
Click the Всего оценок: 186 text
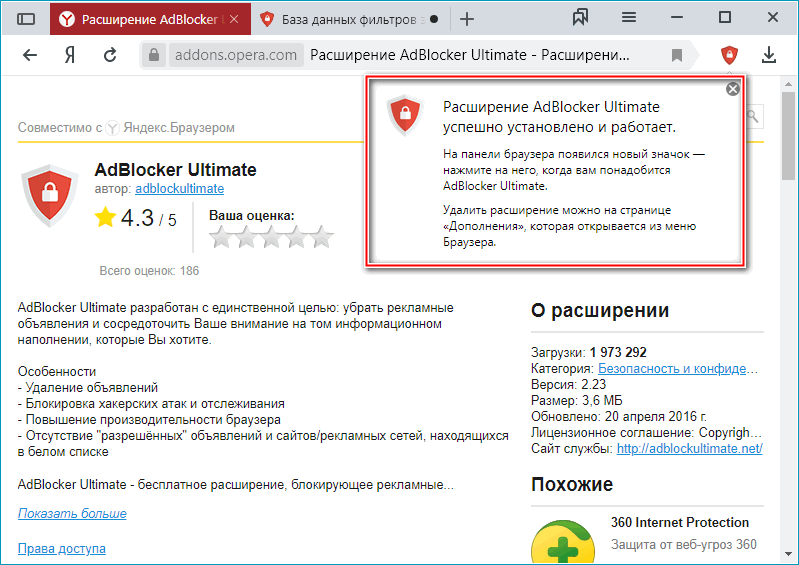[x=149, y=271]
